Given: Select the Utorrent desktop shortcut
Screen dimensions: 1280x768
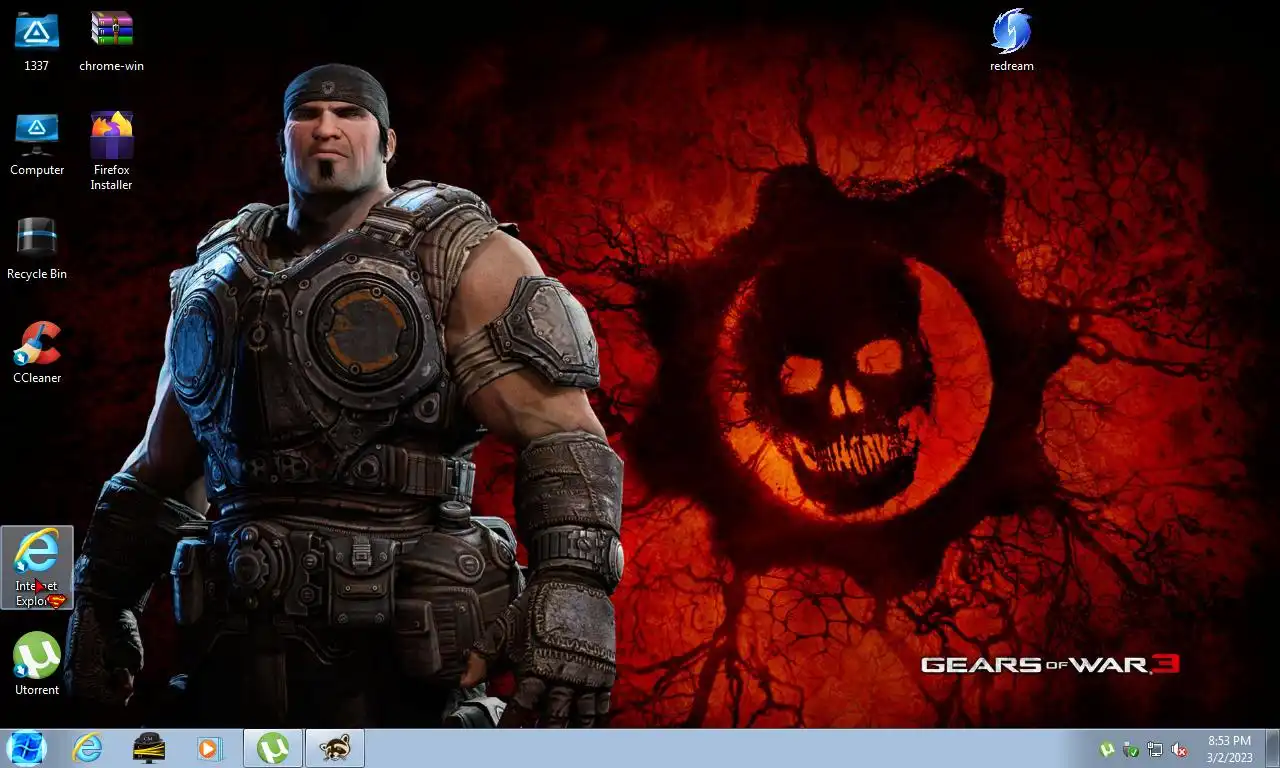Looking at the screenshot, I should tap(37, 664).
